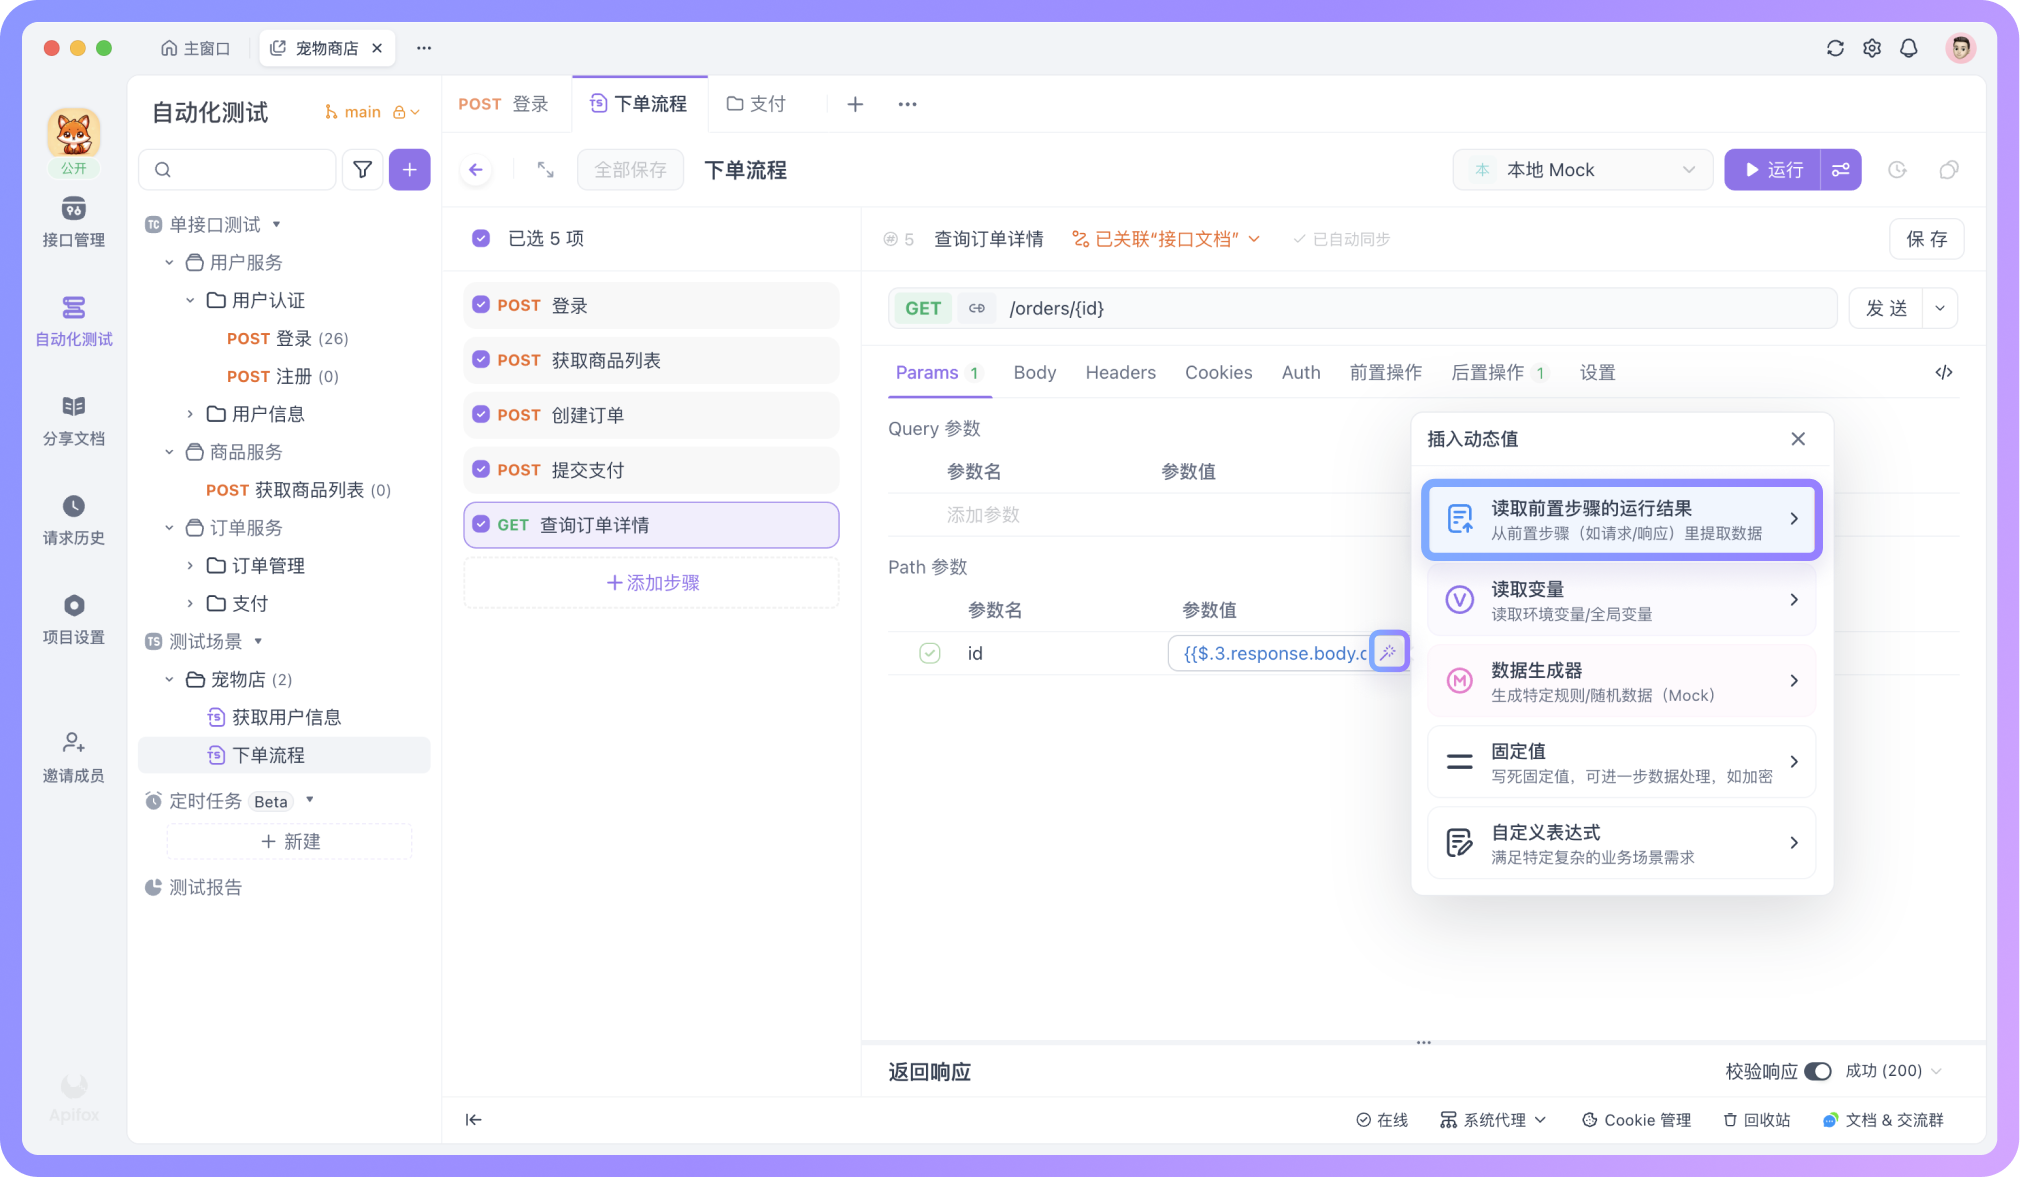Uncheck the POST 登录 step
Image resolution: width=2020 pixels, height=1177 pixels.
click(481, 305)
